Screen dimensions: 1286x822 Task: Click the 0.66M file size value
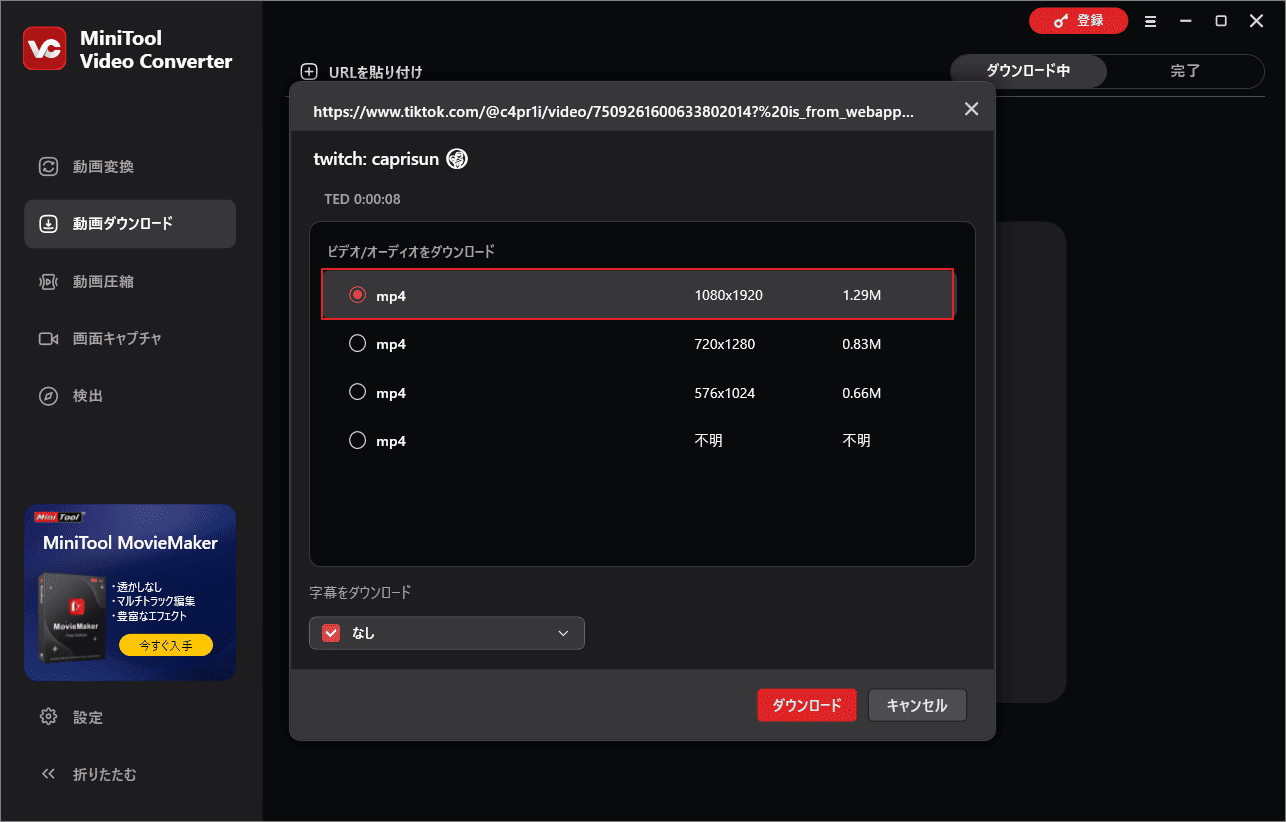[x=862, y=393]
